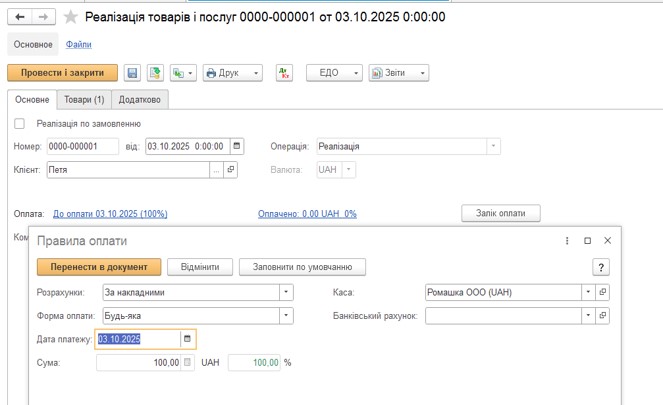Screen dimensions: 663x405
Task: Click help question mark button
Action: point(601,267)
